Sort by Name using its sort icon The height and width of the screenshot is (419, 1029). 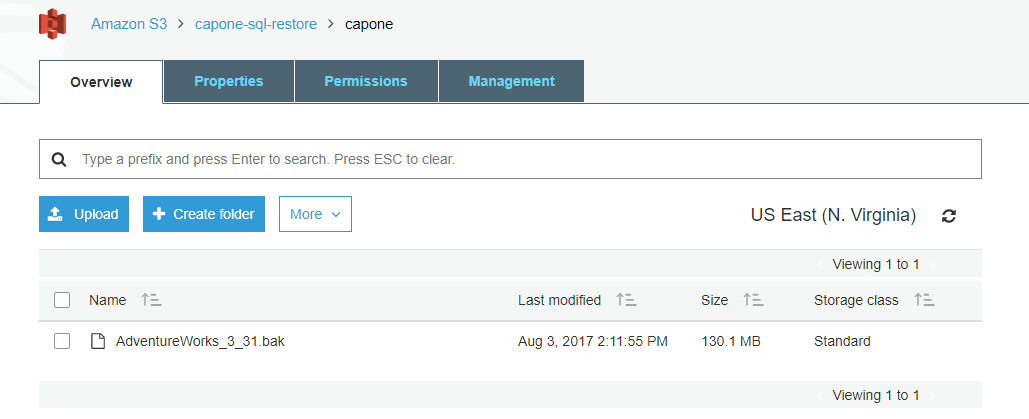(151, 301)
